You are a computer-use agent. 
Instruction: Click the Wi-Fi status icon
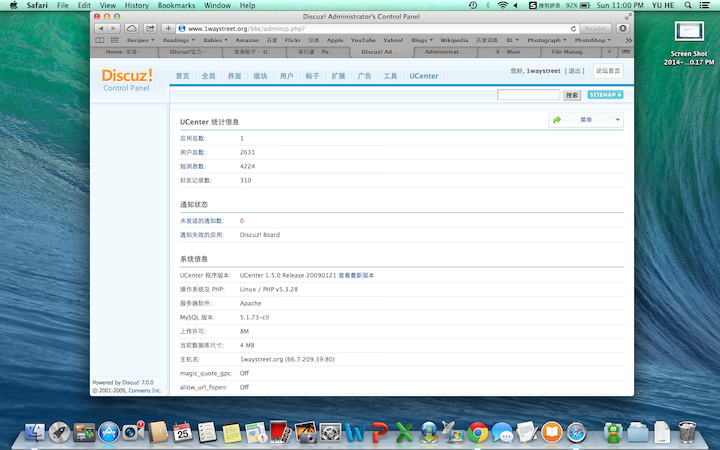pos(503,6)
